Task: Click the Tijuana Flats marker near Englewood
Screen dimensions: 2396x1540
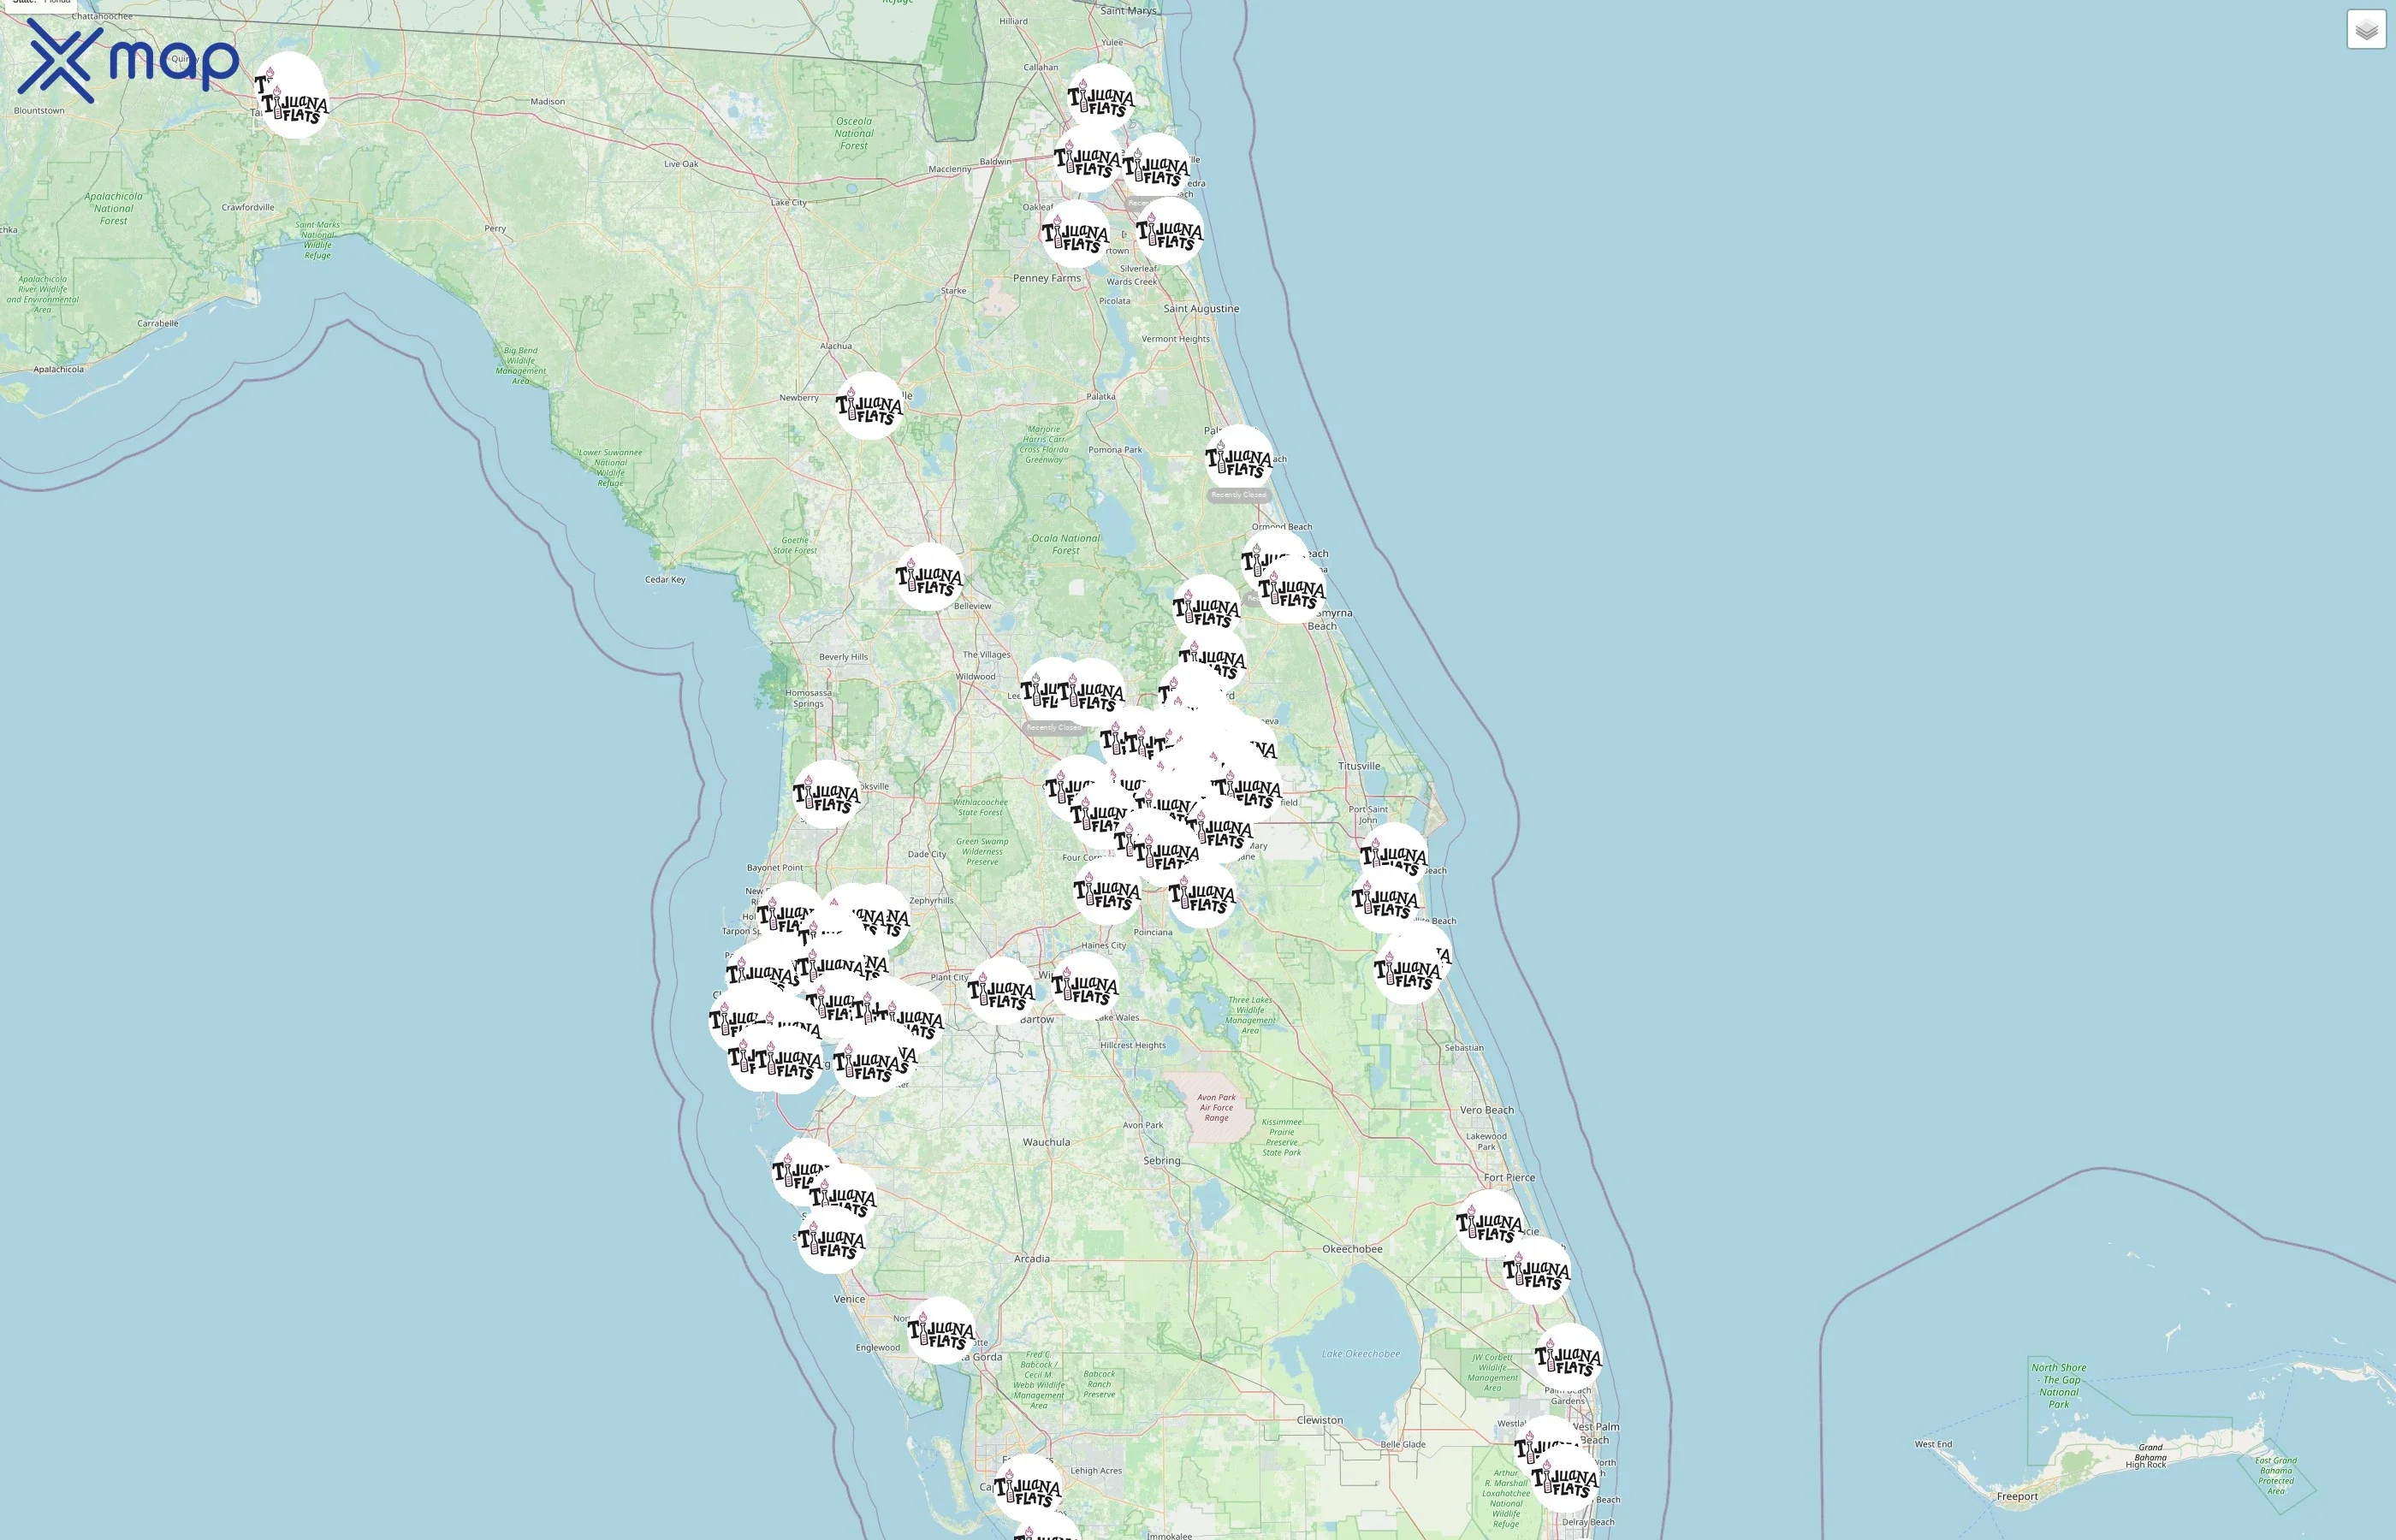Action: pos(941,1331)
